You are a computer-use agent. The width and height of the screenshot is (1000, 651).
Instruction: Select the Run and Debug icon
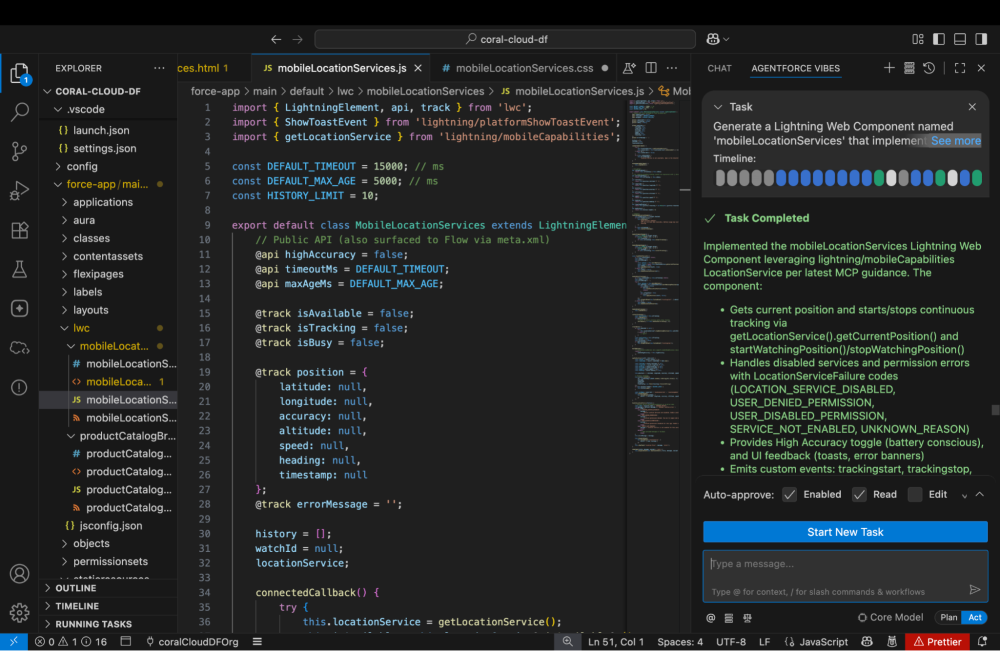pyautogui.click(x=19, y=189)
